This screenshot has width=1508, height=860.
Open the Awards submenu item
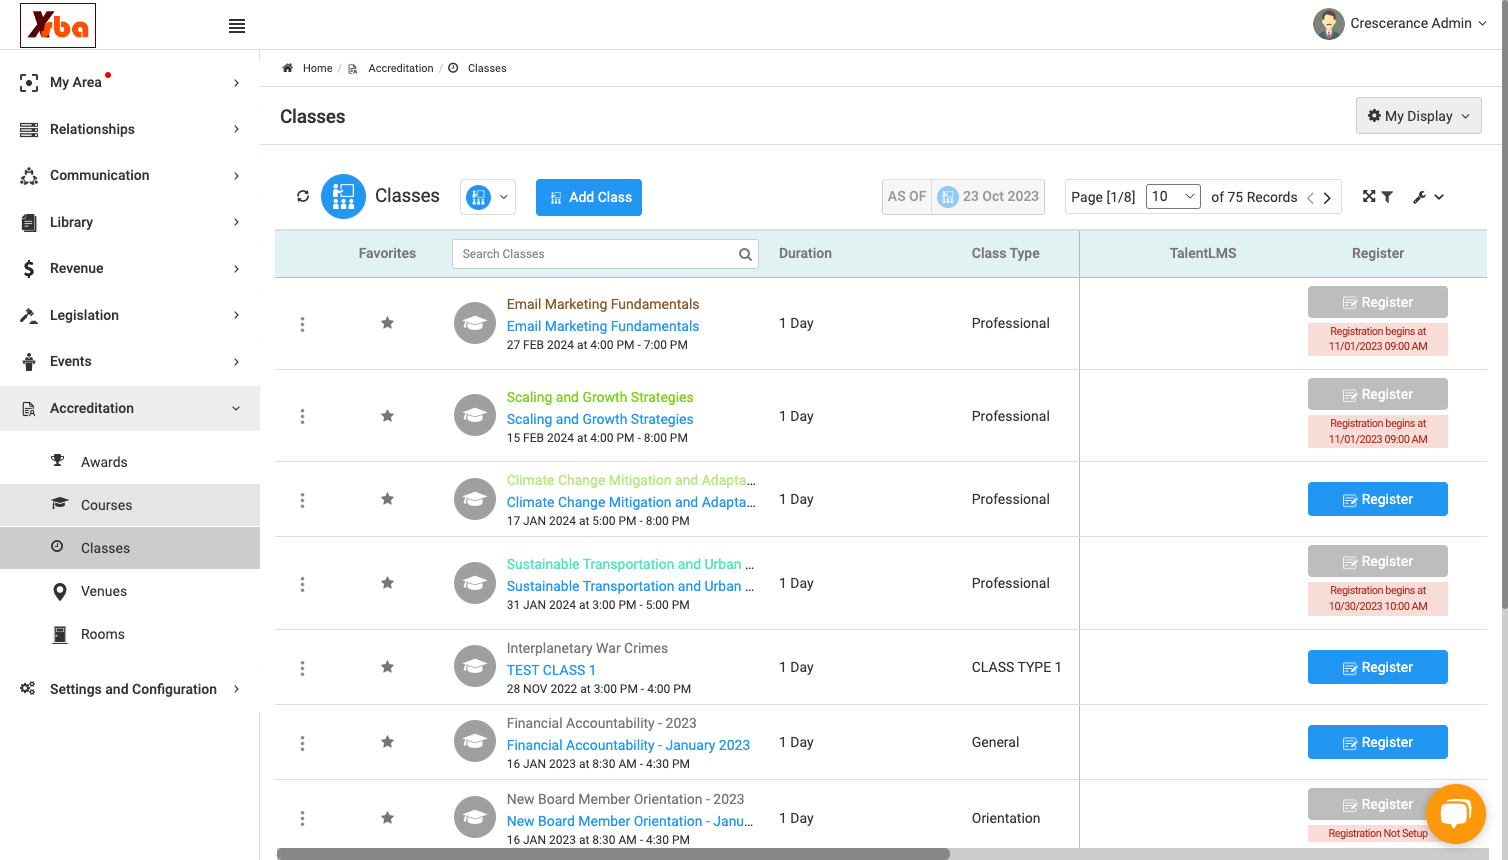point(130,462)
